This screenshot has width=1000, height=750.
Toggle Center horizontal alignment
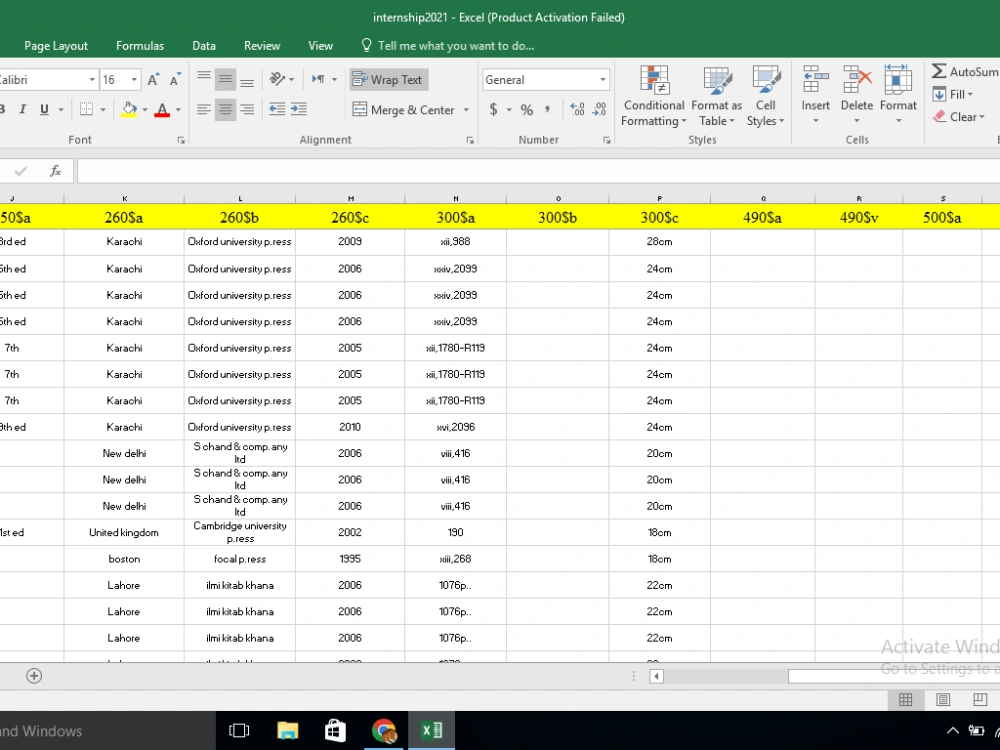(x=225, y=110)
